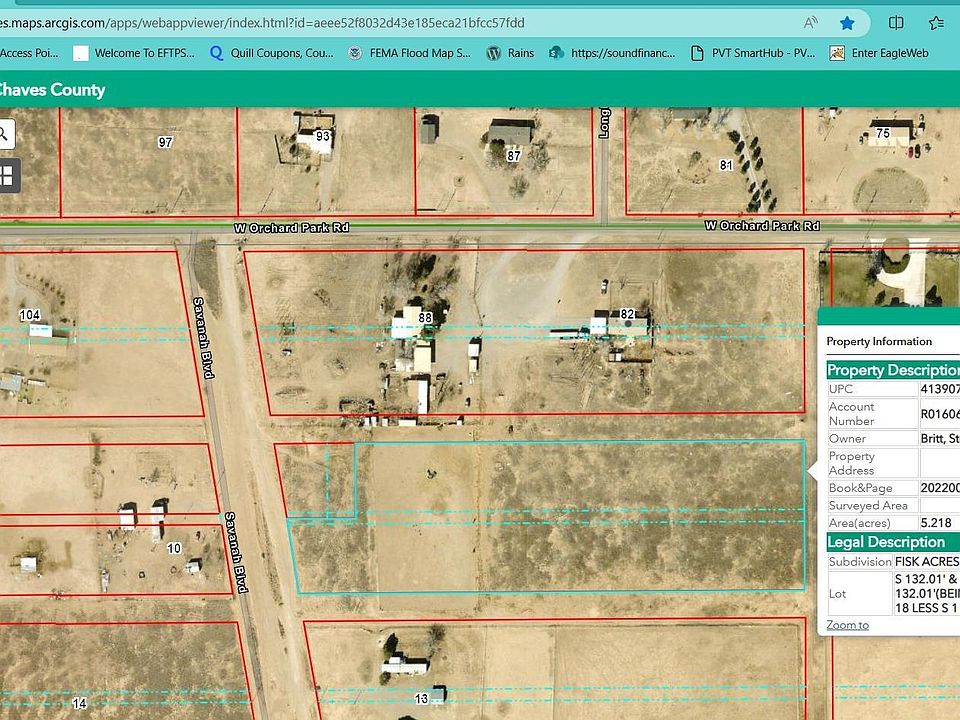
Task: Select parcel labeled 88 on map
Action: (x=425, y=318)
